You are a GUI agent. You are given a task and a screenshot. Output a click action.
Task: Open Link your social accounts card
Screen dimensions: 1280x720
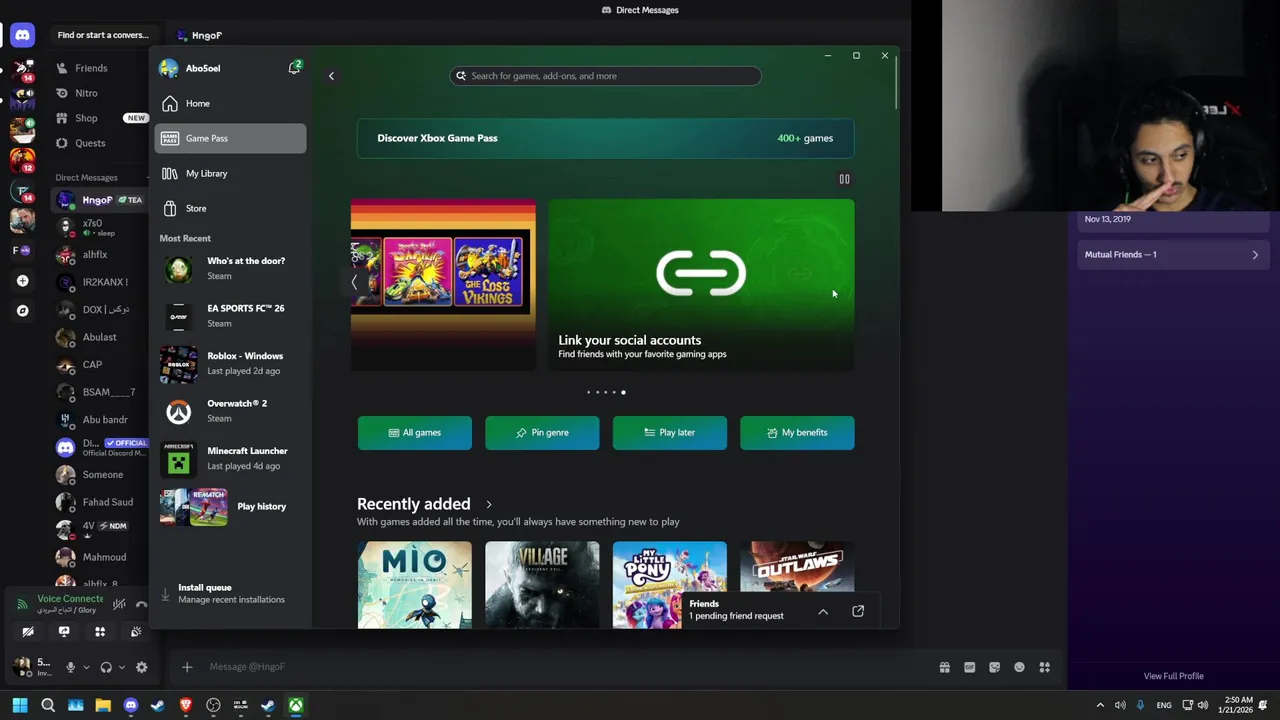point(701,285)
